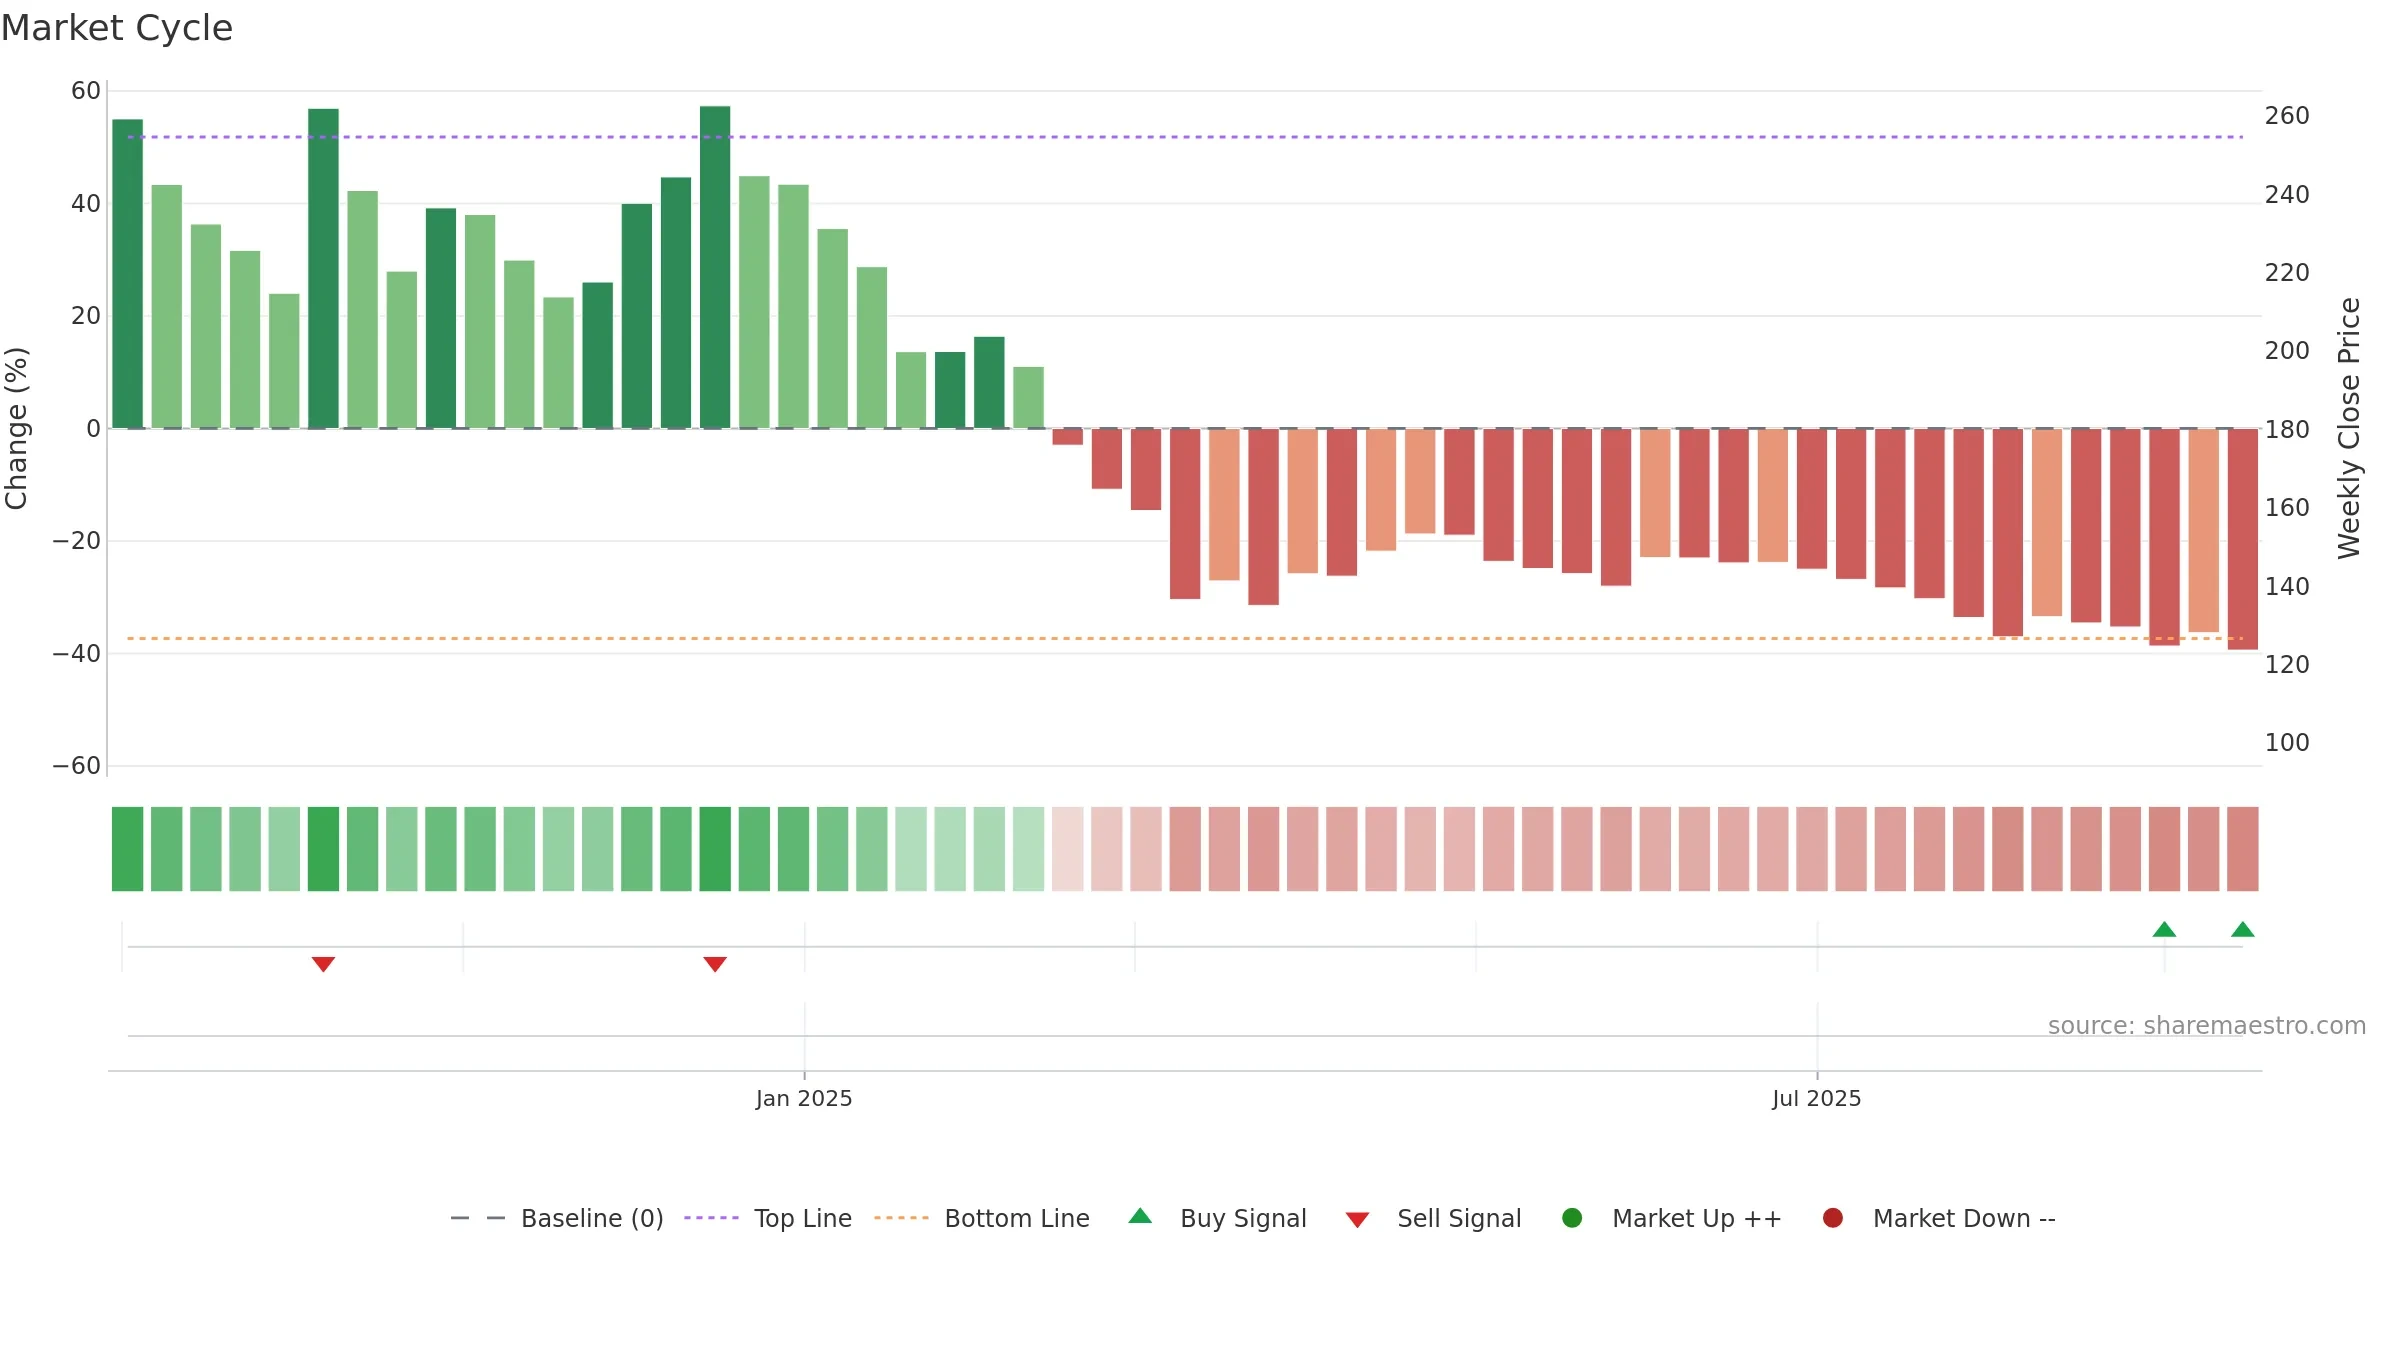Click the red Sell Signal legend triangle

[x=1357, y=1220]
